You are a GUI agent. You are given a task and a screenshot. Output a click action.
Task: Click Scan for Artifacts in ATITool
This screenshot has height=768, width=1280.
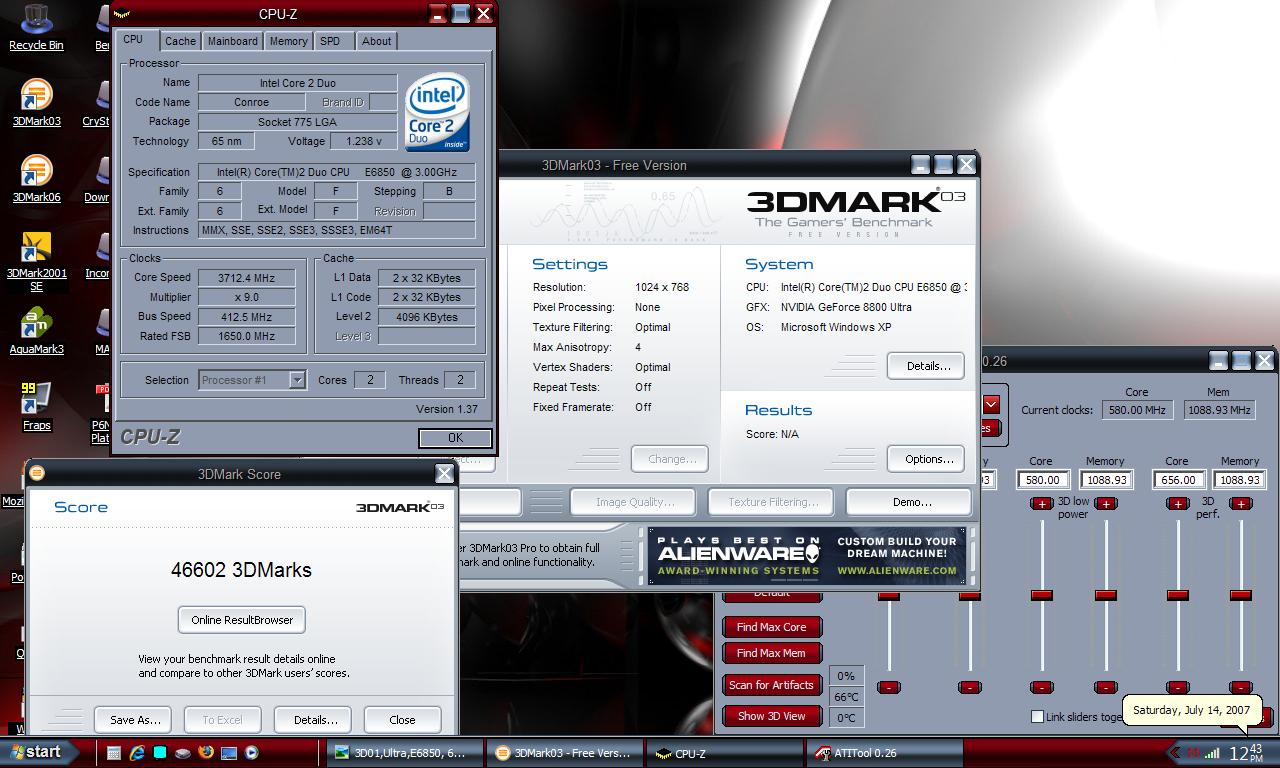(772, 685)
